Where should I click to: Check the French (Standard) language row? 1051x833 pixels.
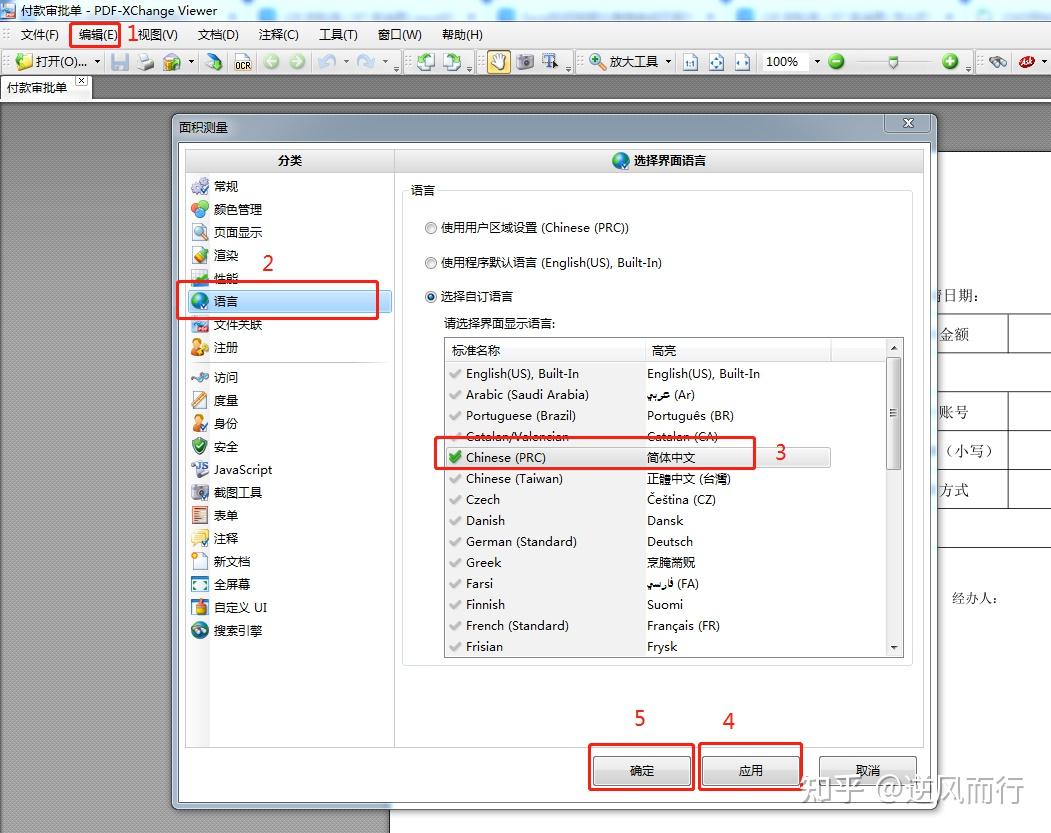[638, 625]
